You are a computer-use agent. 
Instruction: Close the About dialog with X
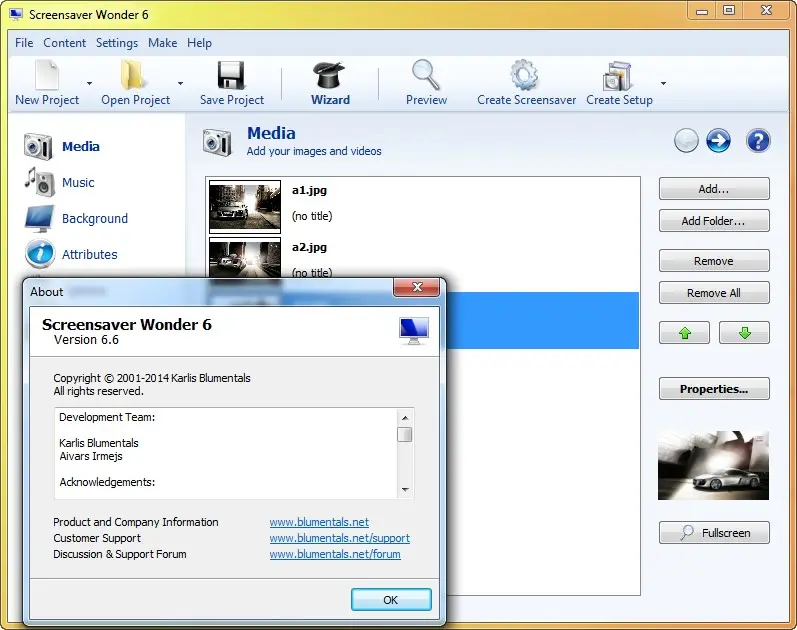pyautogui.click(x=417, y=287)
